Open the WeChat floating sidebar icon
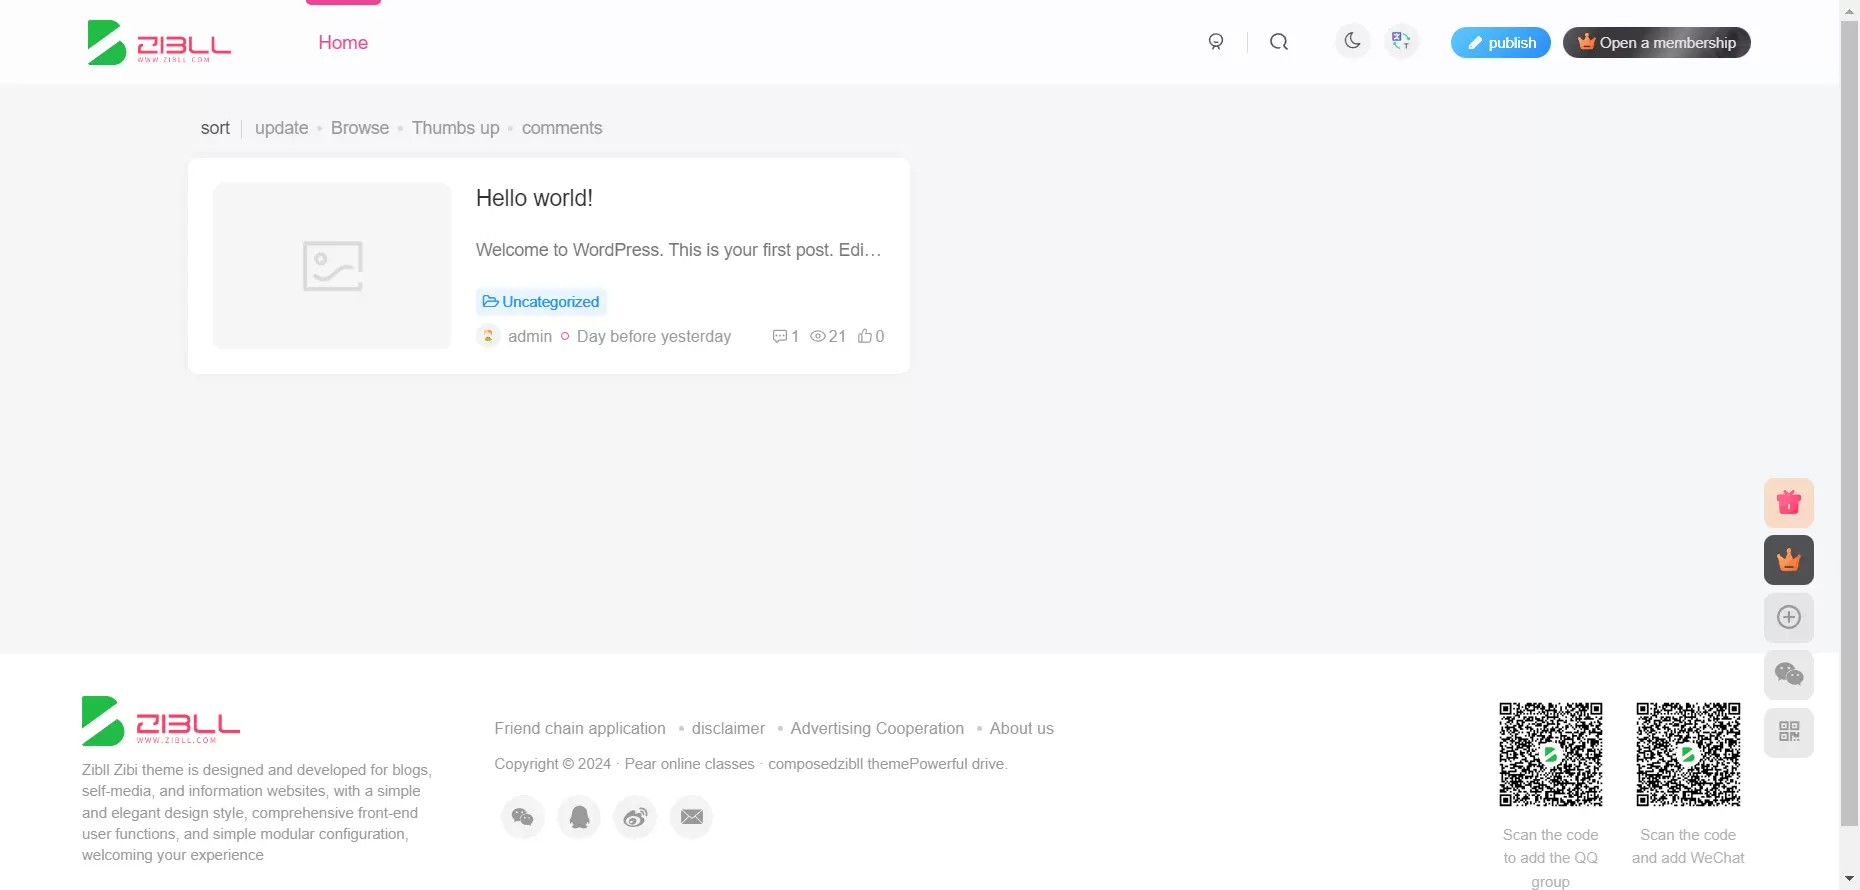 pos(1789,675)
